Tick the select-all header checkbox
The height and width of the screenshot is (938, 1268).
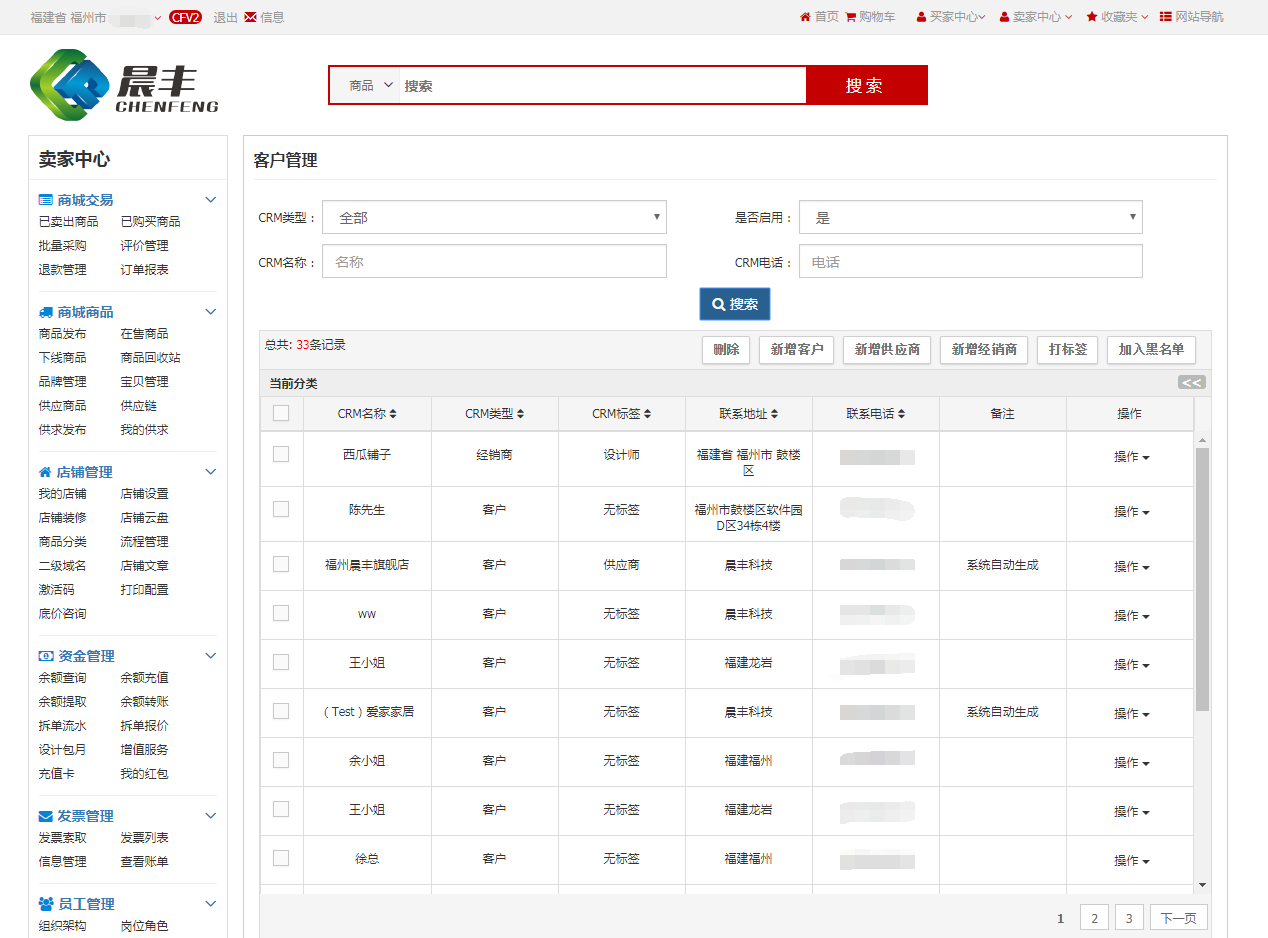[x=281, y=413]
